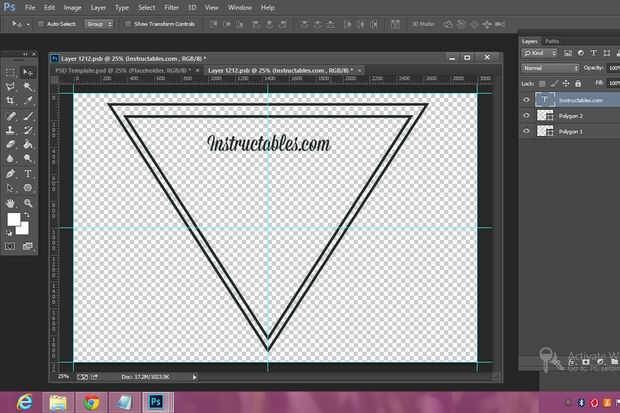This screenshot has width=620, height=413.
Task: Enable the Auto-Select checkbox
Action: (x=41, y=24)
